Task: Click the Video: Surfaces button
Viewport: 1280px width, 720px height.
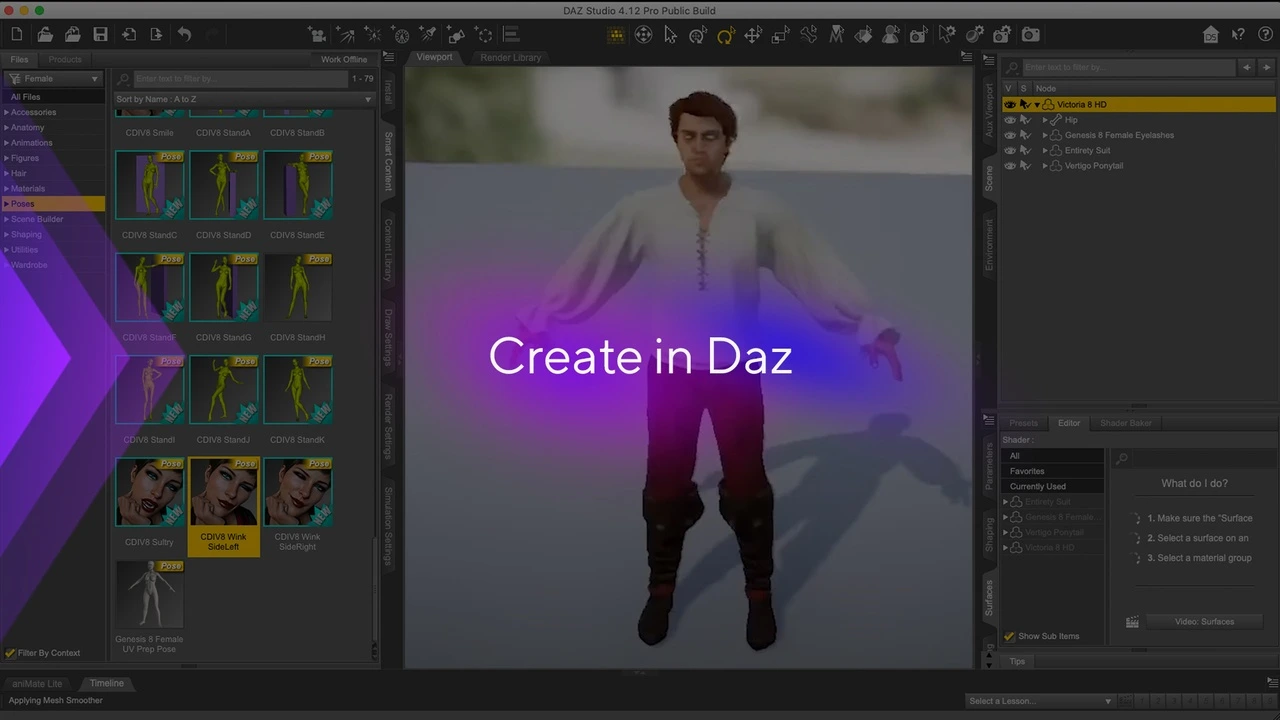Action: coord(1203,622)
